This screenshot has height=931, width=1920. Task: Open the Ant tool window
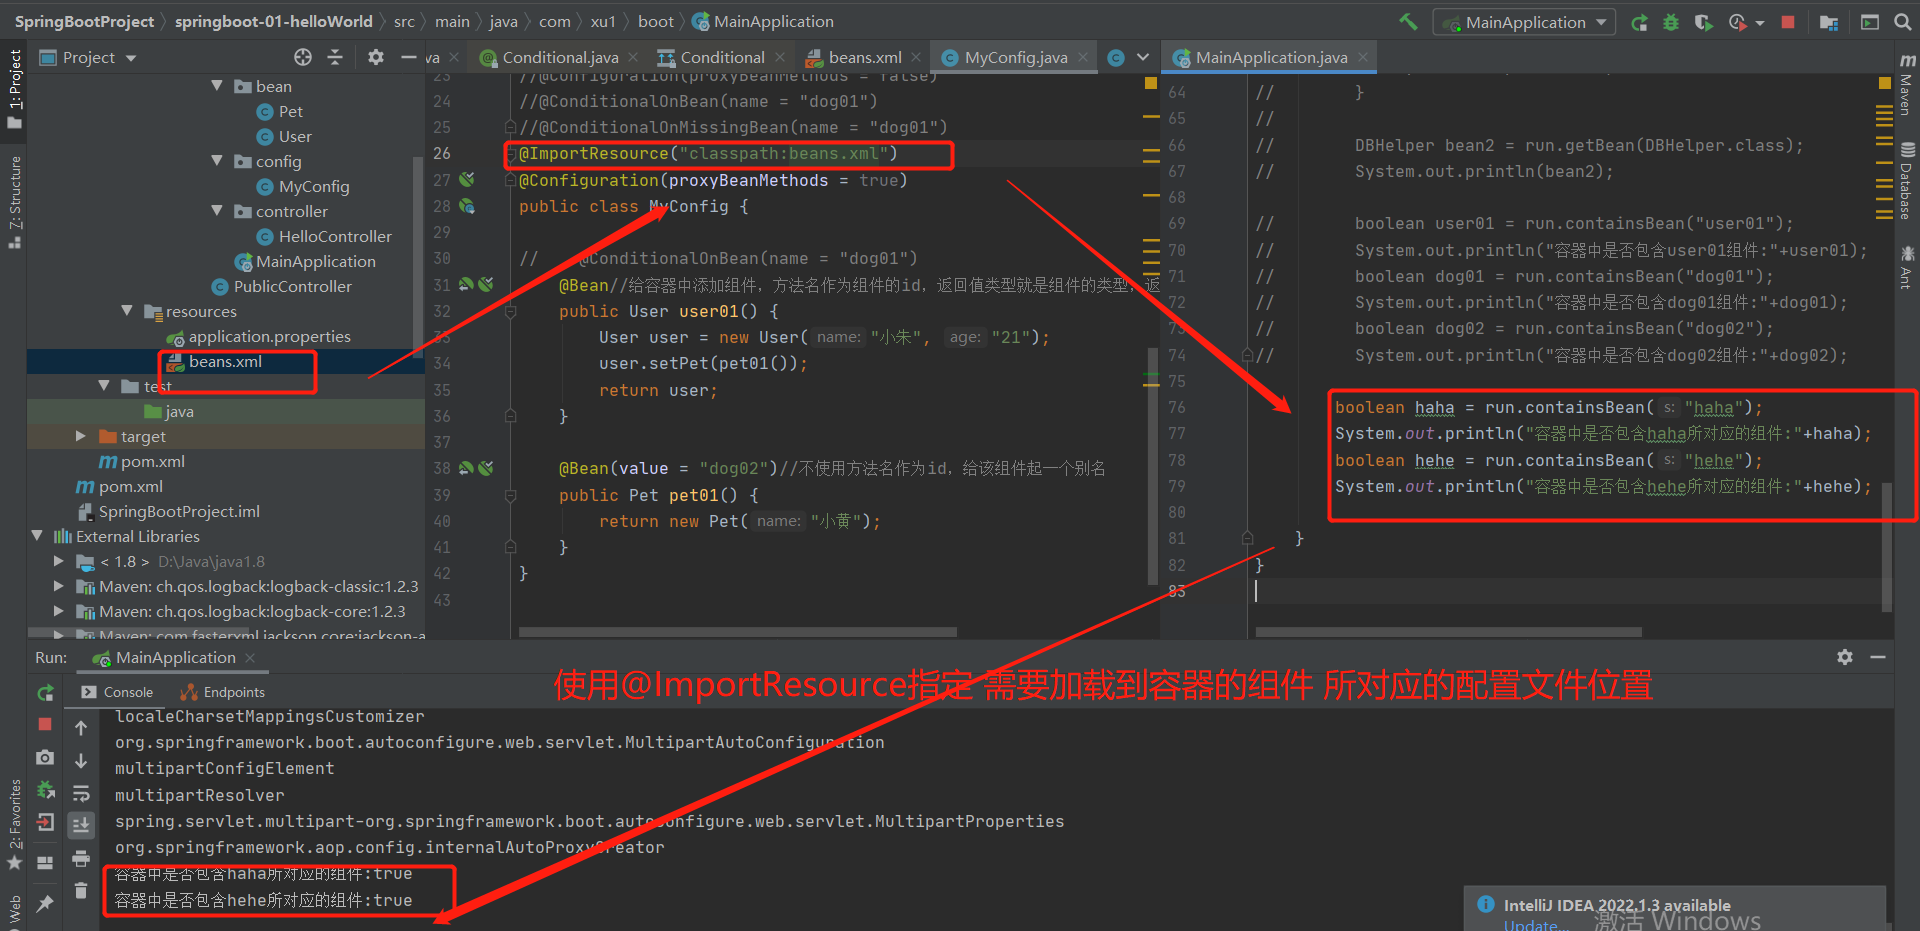[x=1906, y=268]
